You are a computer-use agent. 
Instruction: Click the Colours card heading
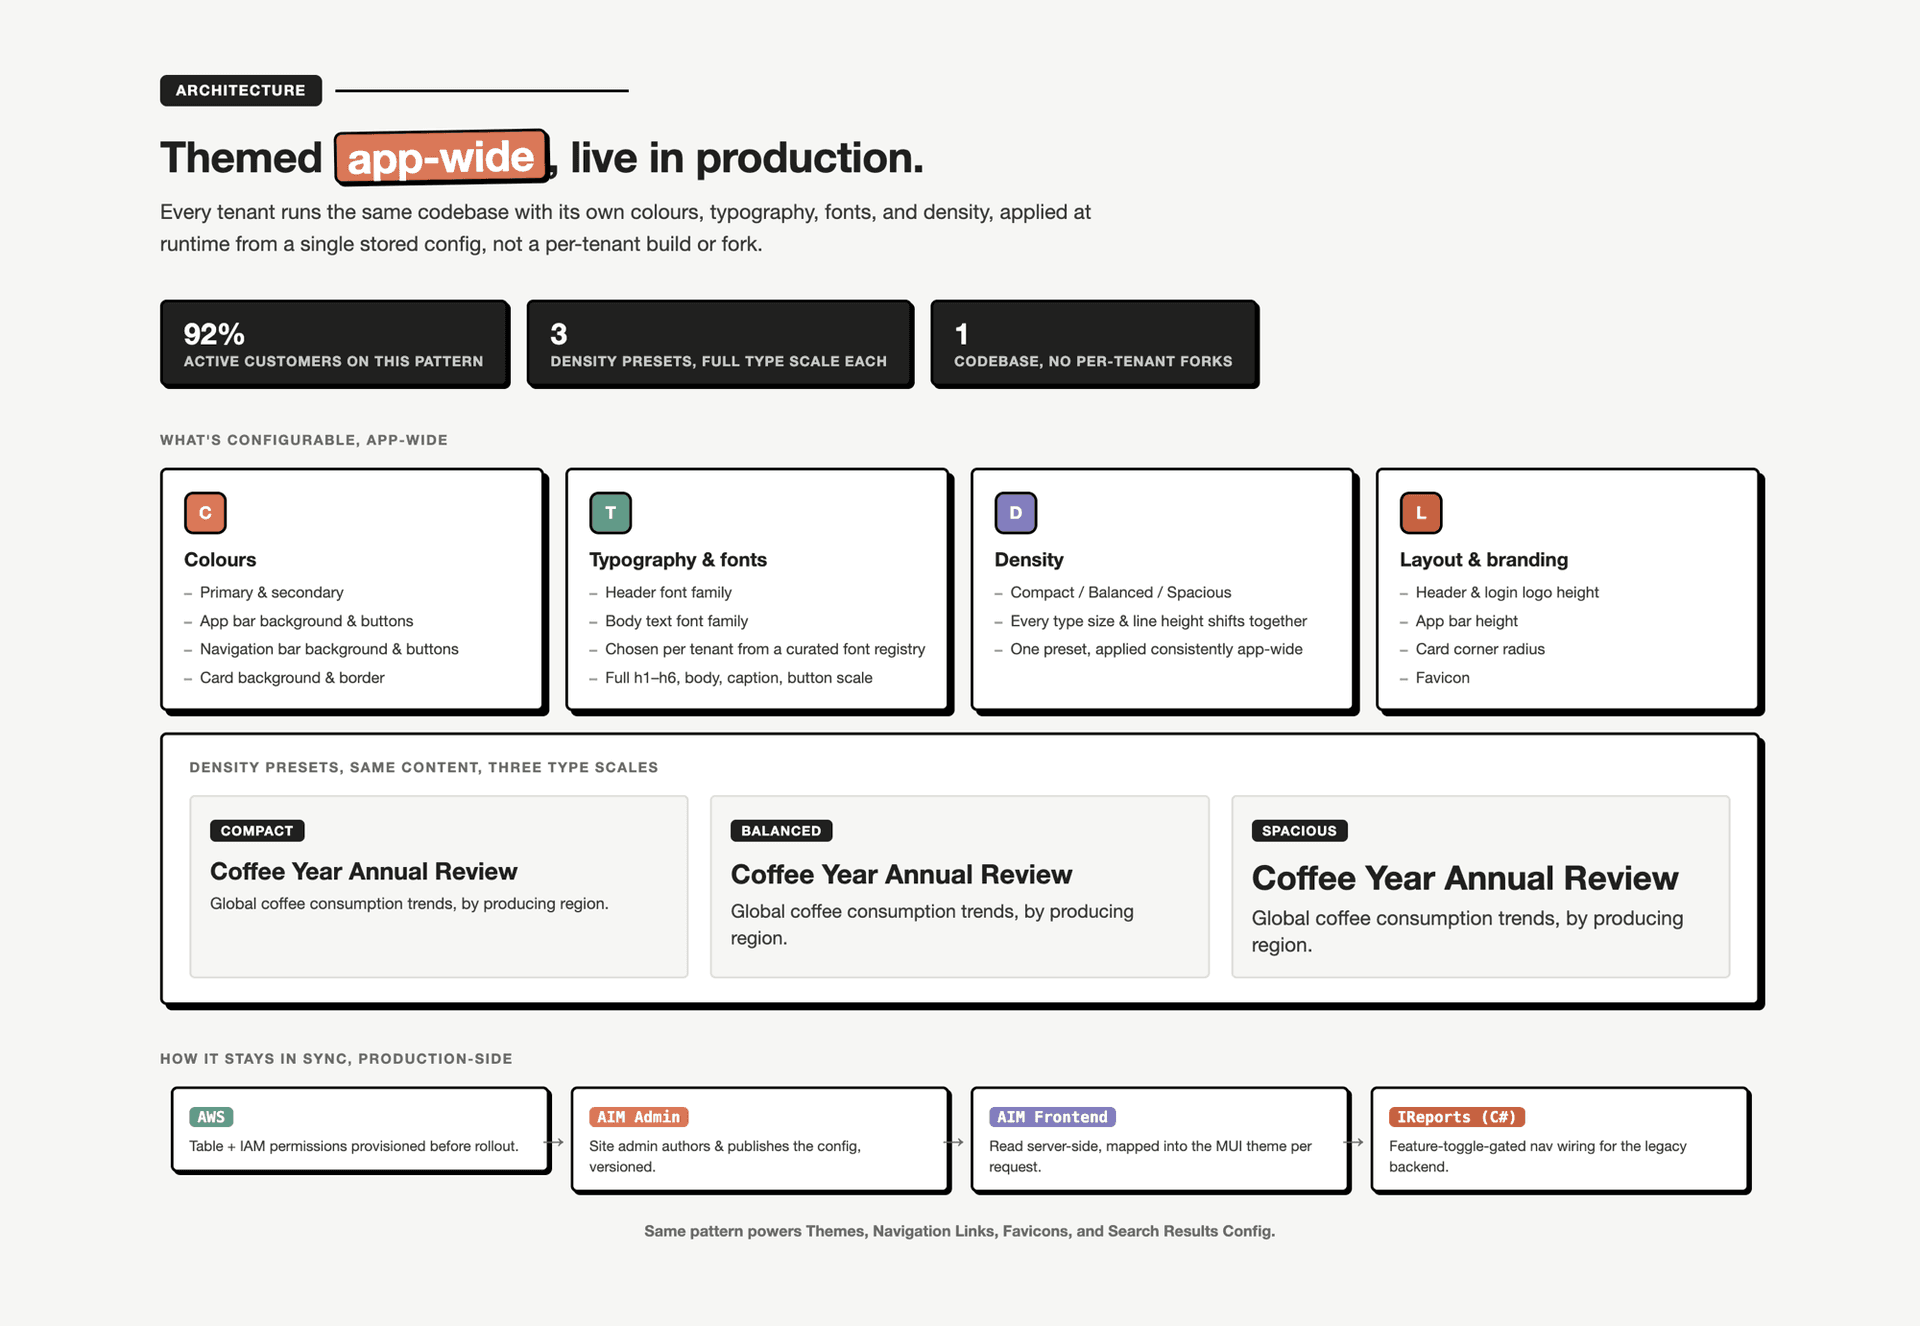[x=220, y=560]
